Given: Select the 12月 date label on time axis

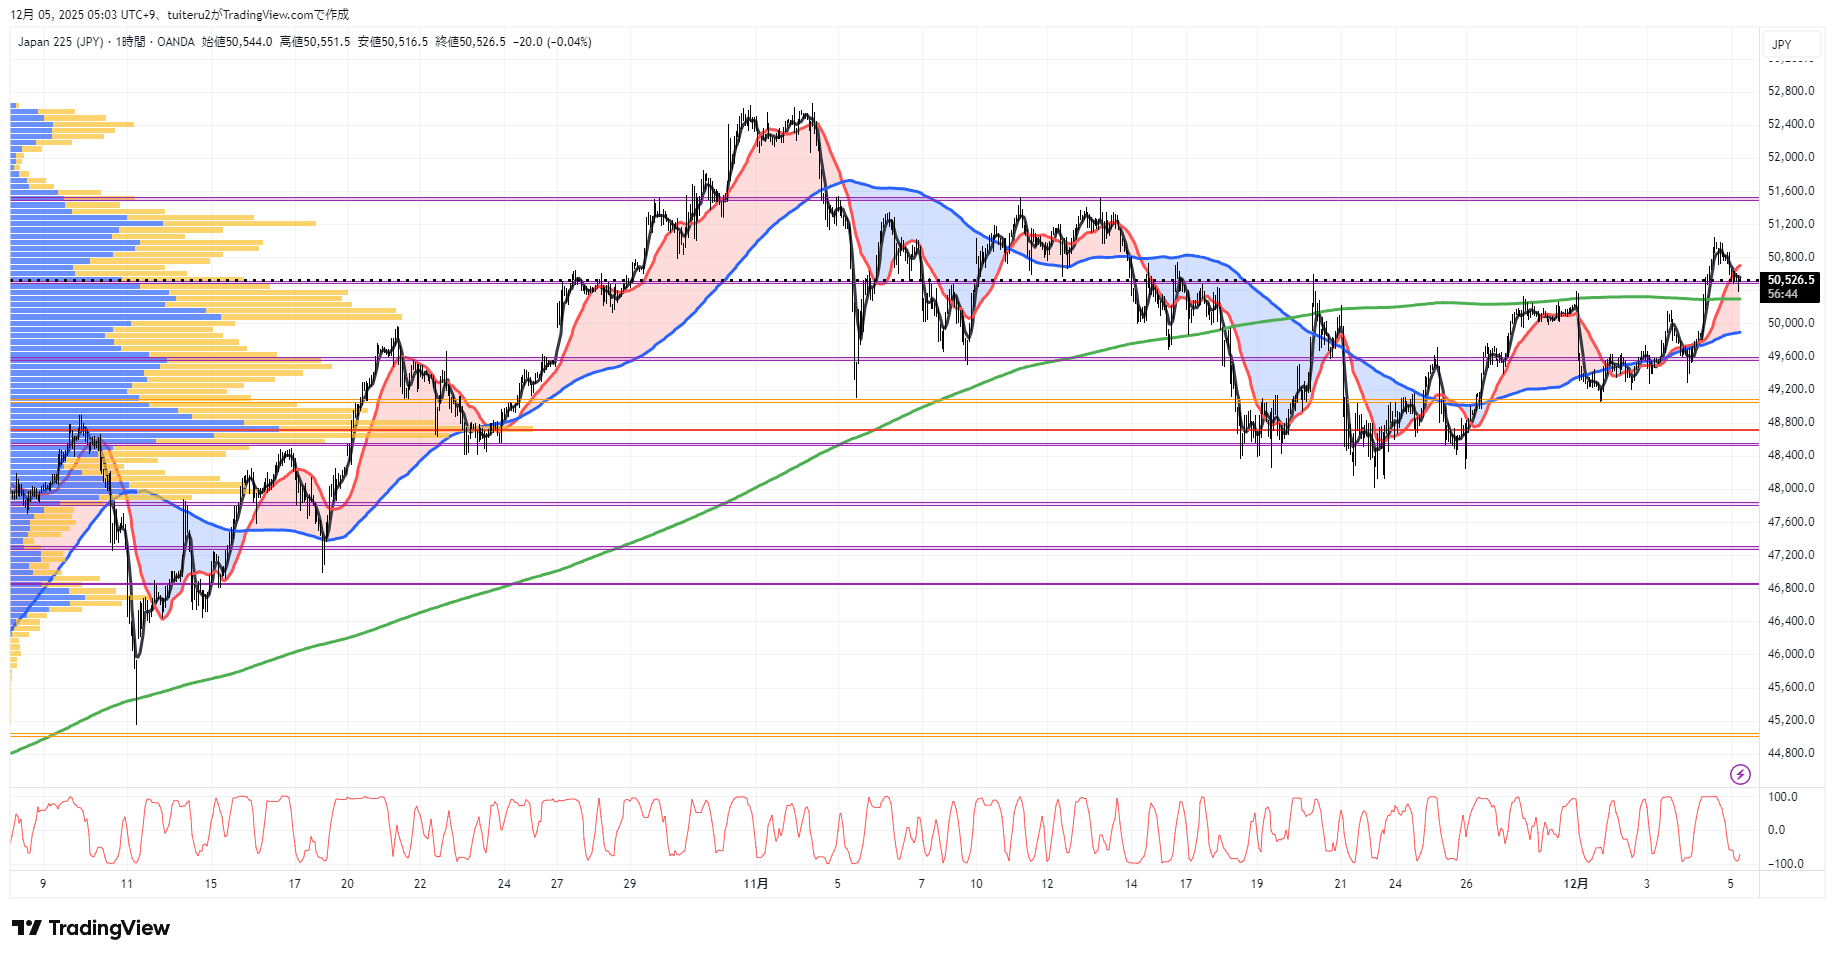Looking at the screenshot, I should [x=1575, y=884].
